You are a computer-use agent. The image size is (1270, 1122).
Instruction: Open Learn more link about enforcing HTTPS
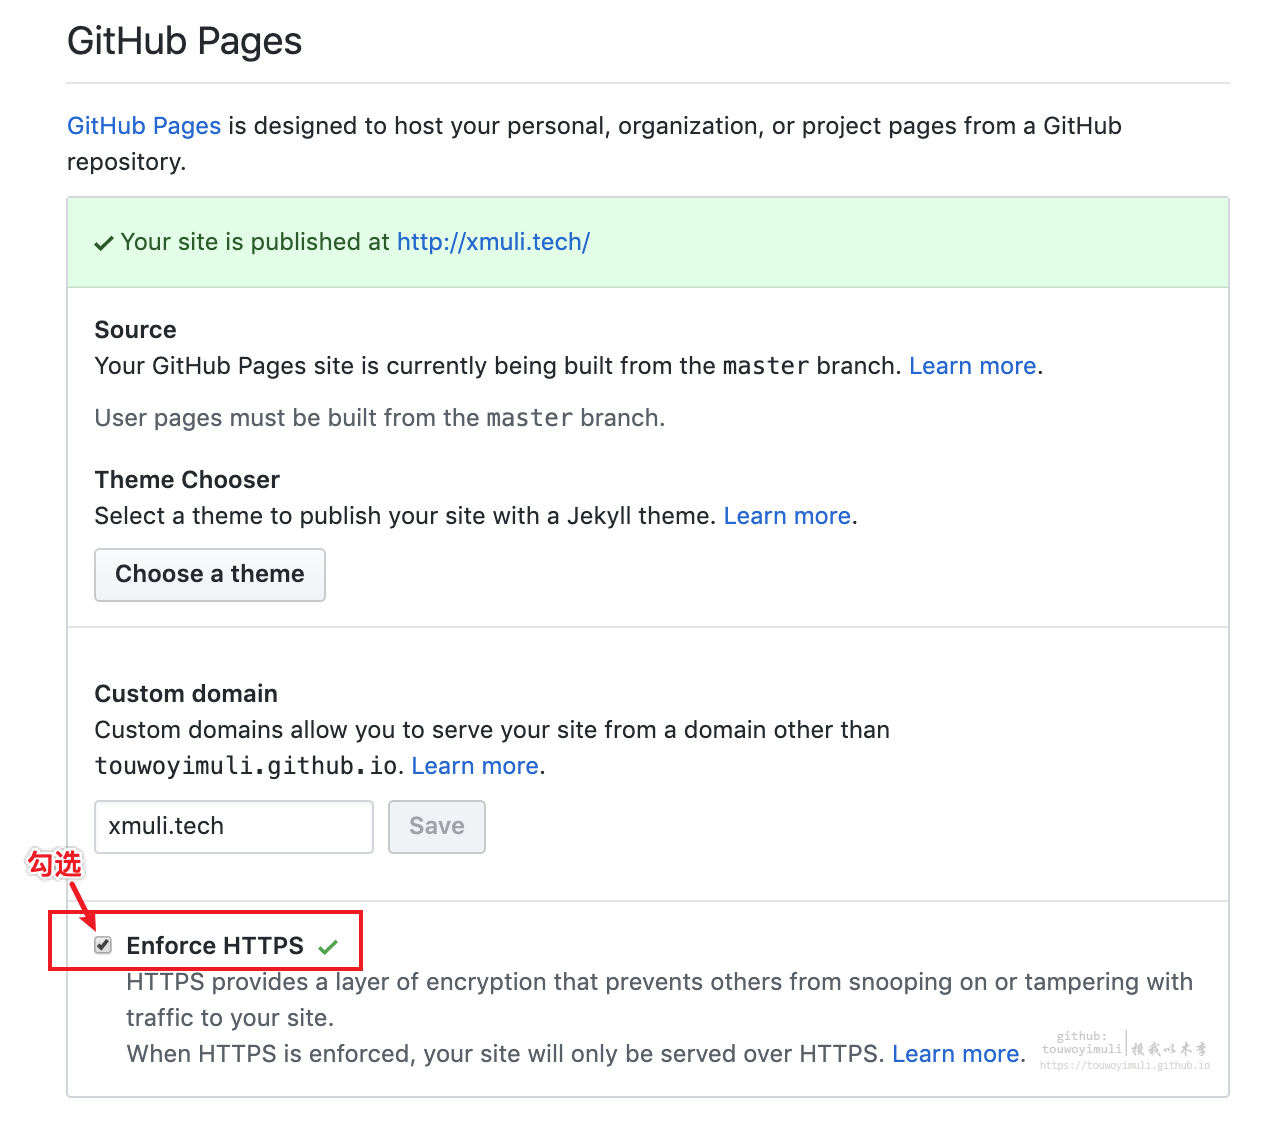[x=955, y=1054]
